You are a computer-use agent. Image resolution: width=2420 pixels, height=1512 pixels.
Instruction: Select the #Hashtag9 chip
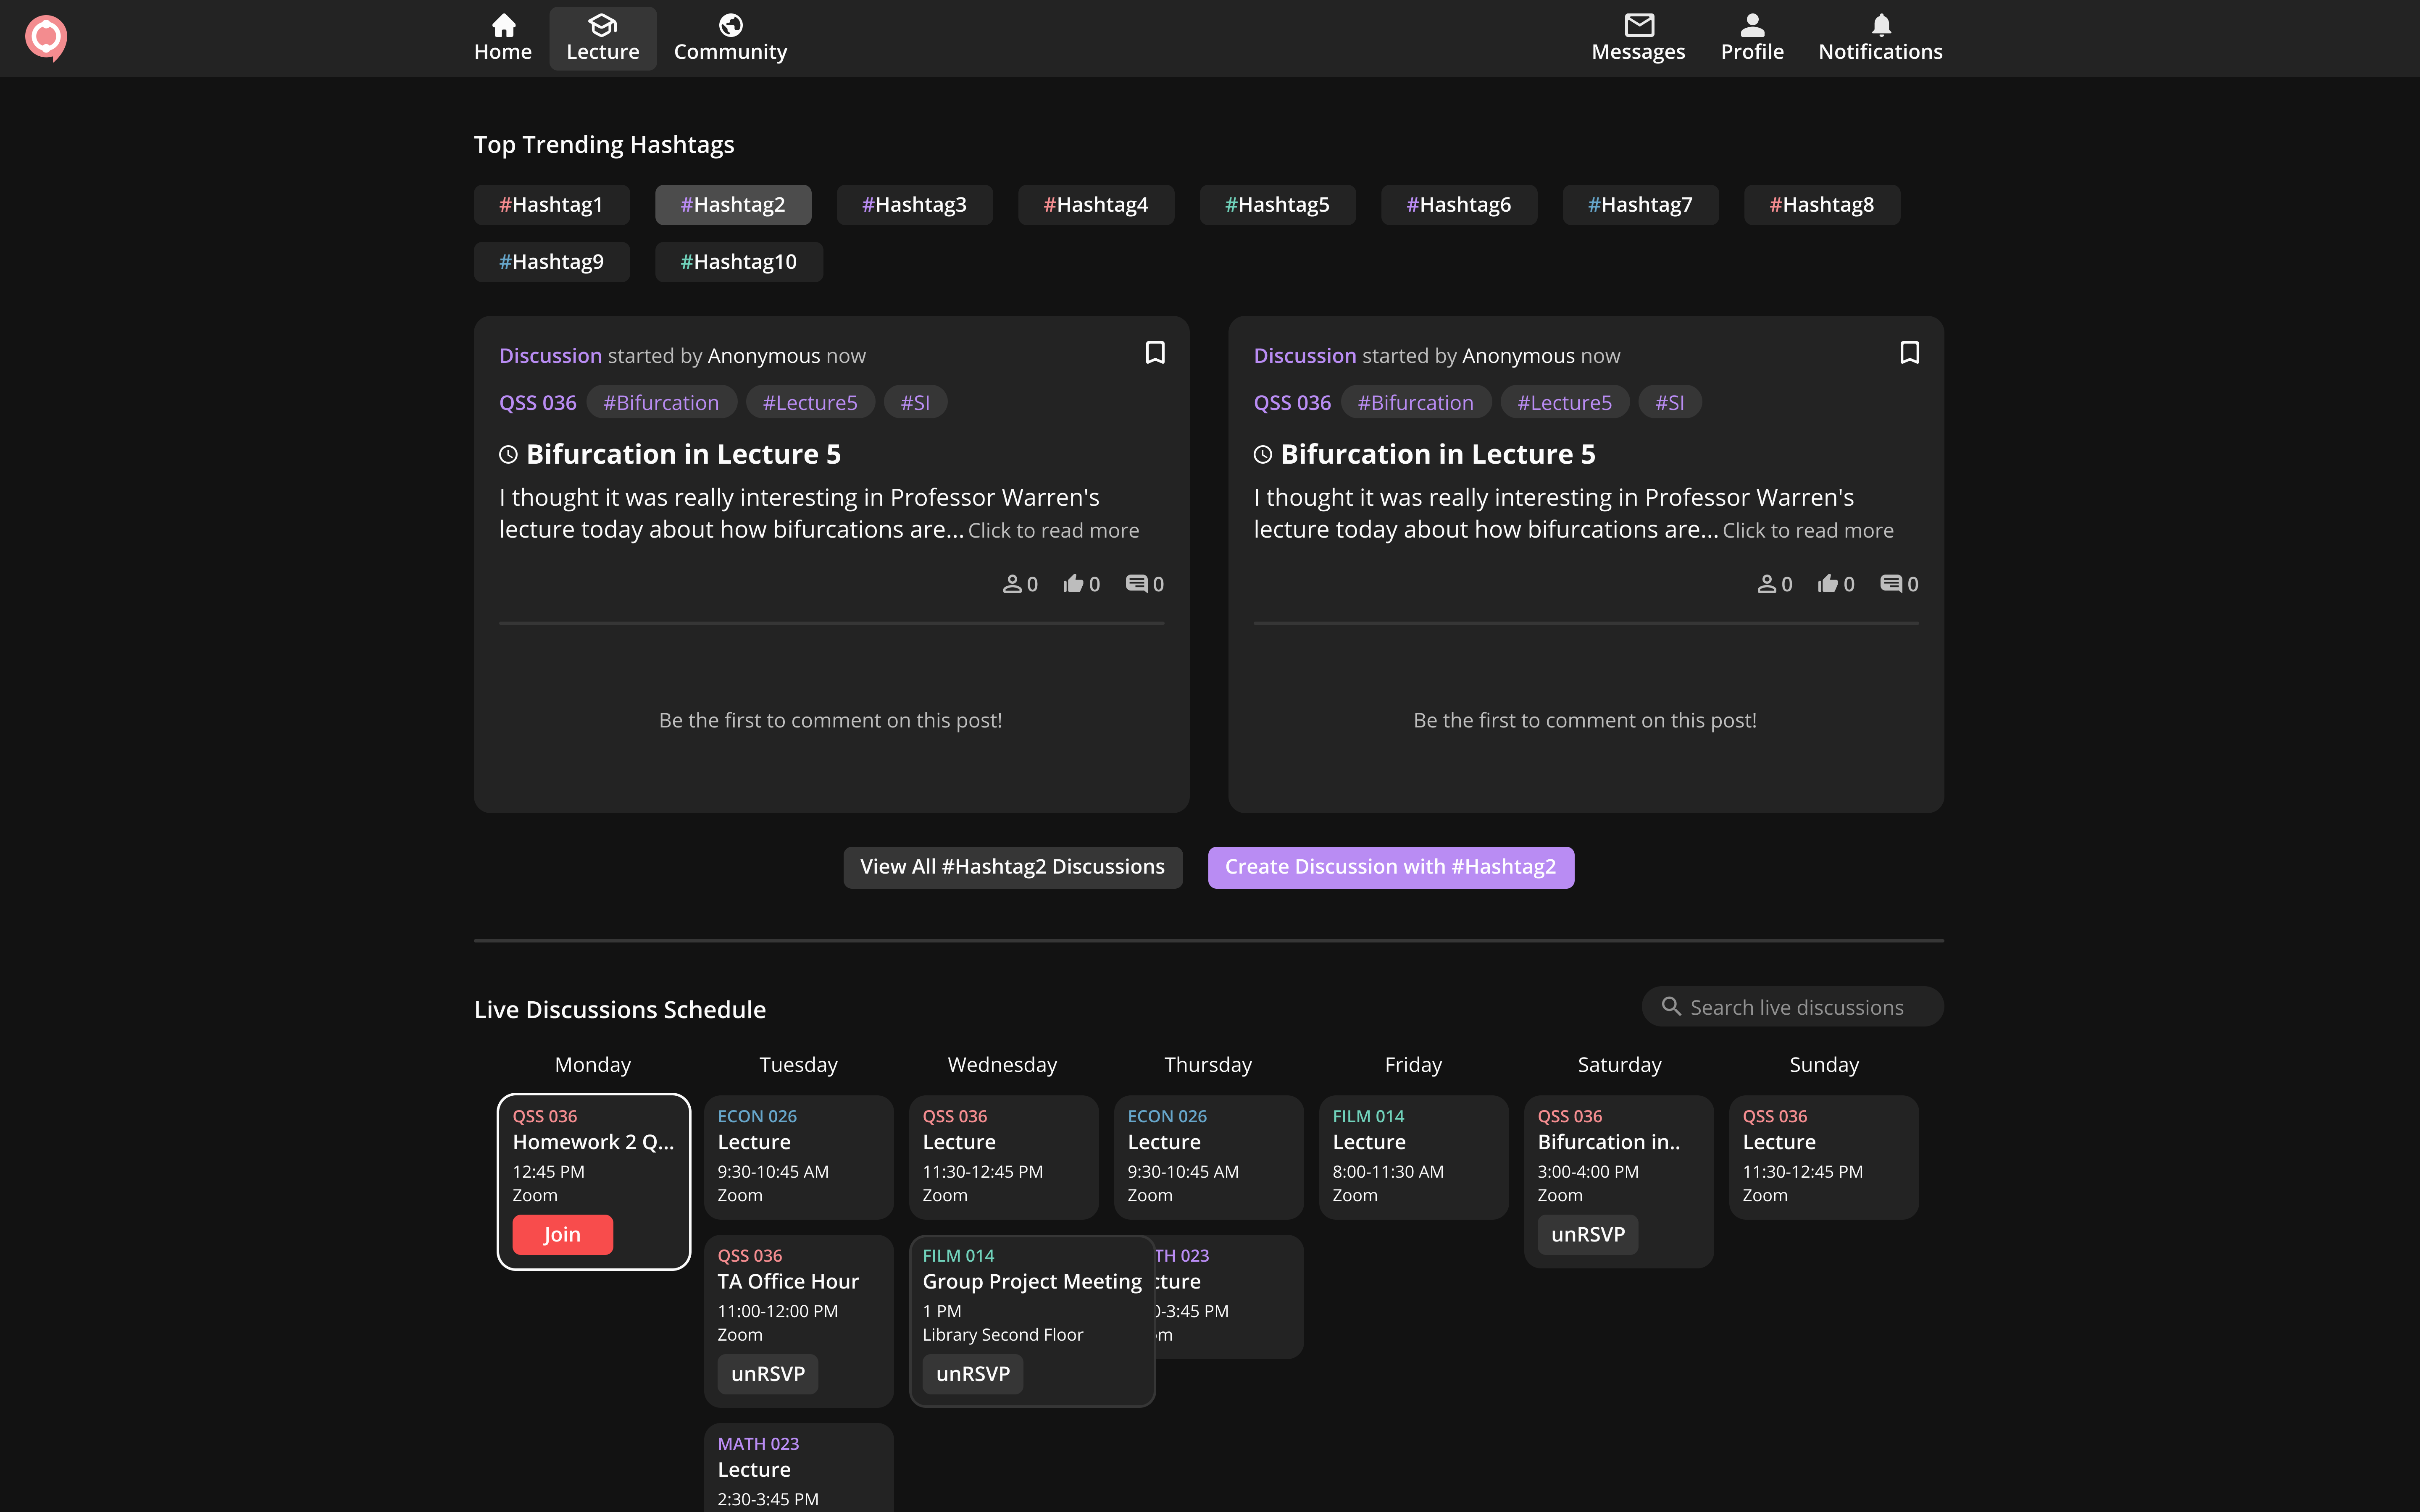click(x=552, y=262)
